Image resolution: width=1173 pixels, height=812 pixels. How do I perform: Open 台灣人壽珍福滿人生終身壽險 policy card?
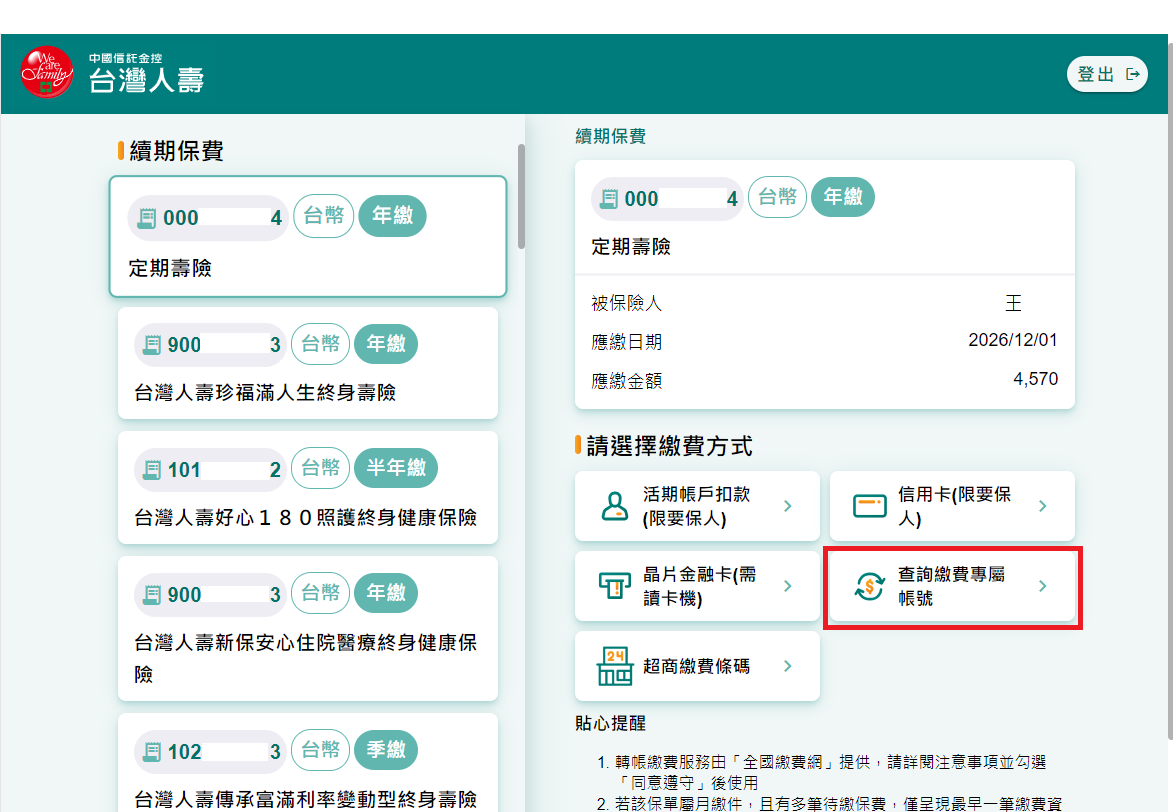(307, 363)
